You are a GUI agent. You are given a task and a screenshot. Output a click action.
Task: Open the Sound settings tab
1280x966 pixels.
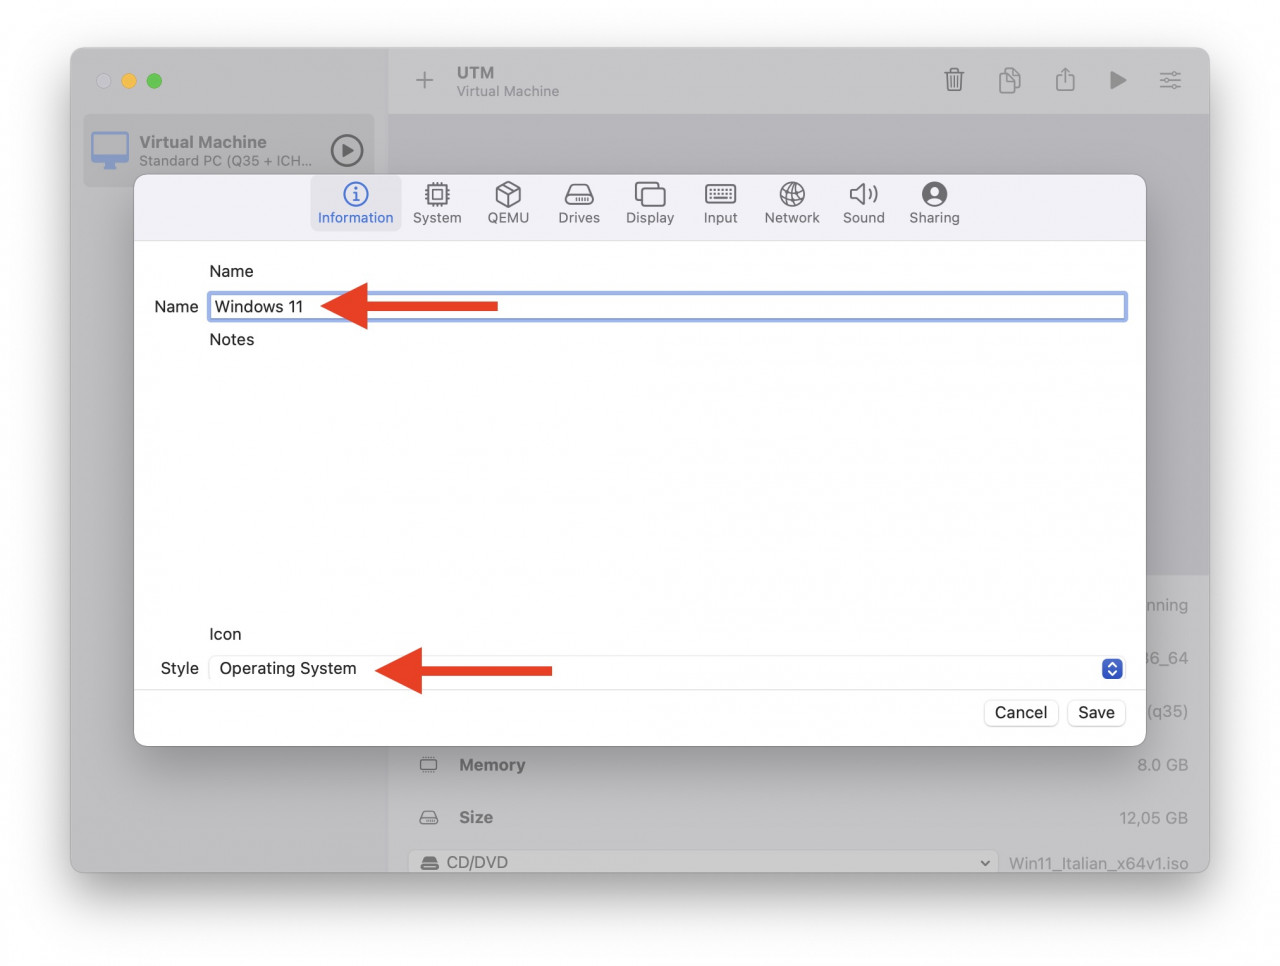(864, 204)
